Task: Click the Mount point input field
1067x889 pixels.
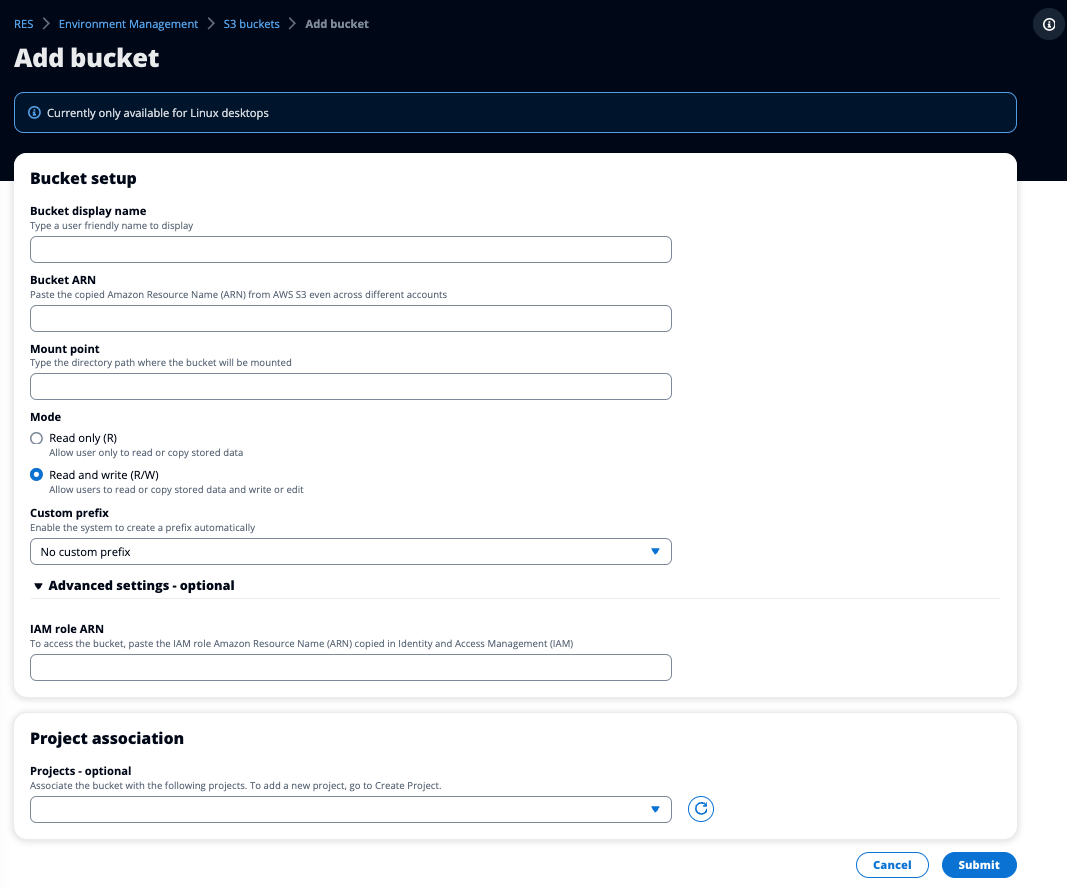Action: (350, 386)
